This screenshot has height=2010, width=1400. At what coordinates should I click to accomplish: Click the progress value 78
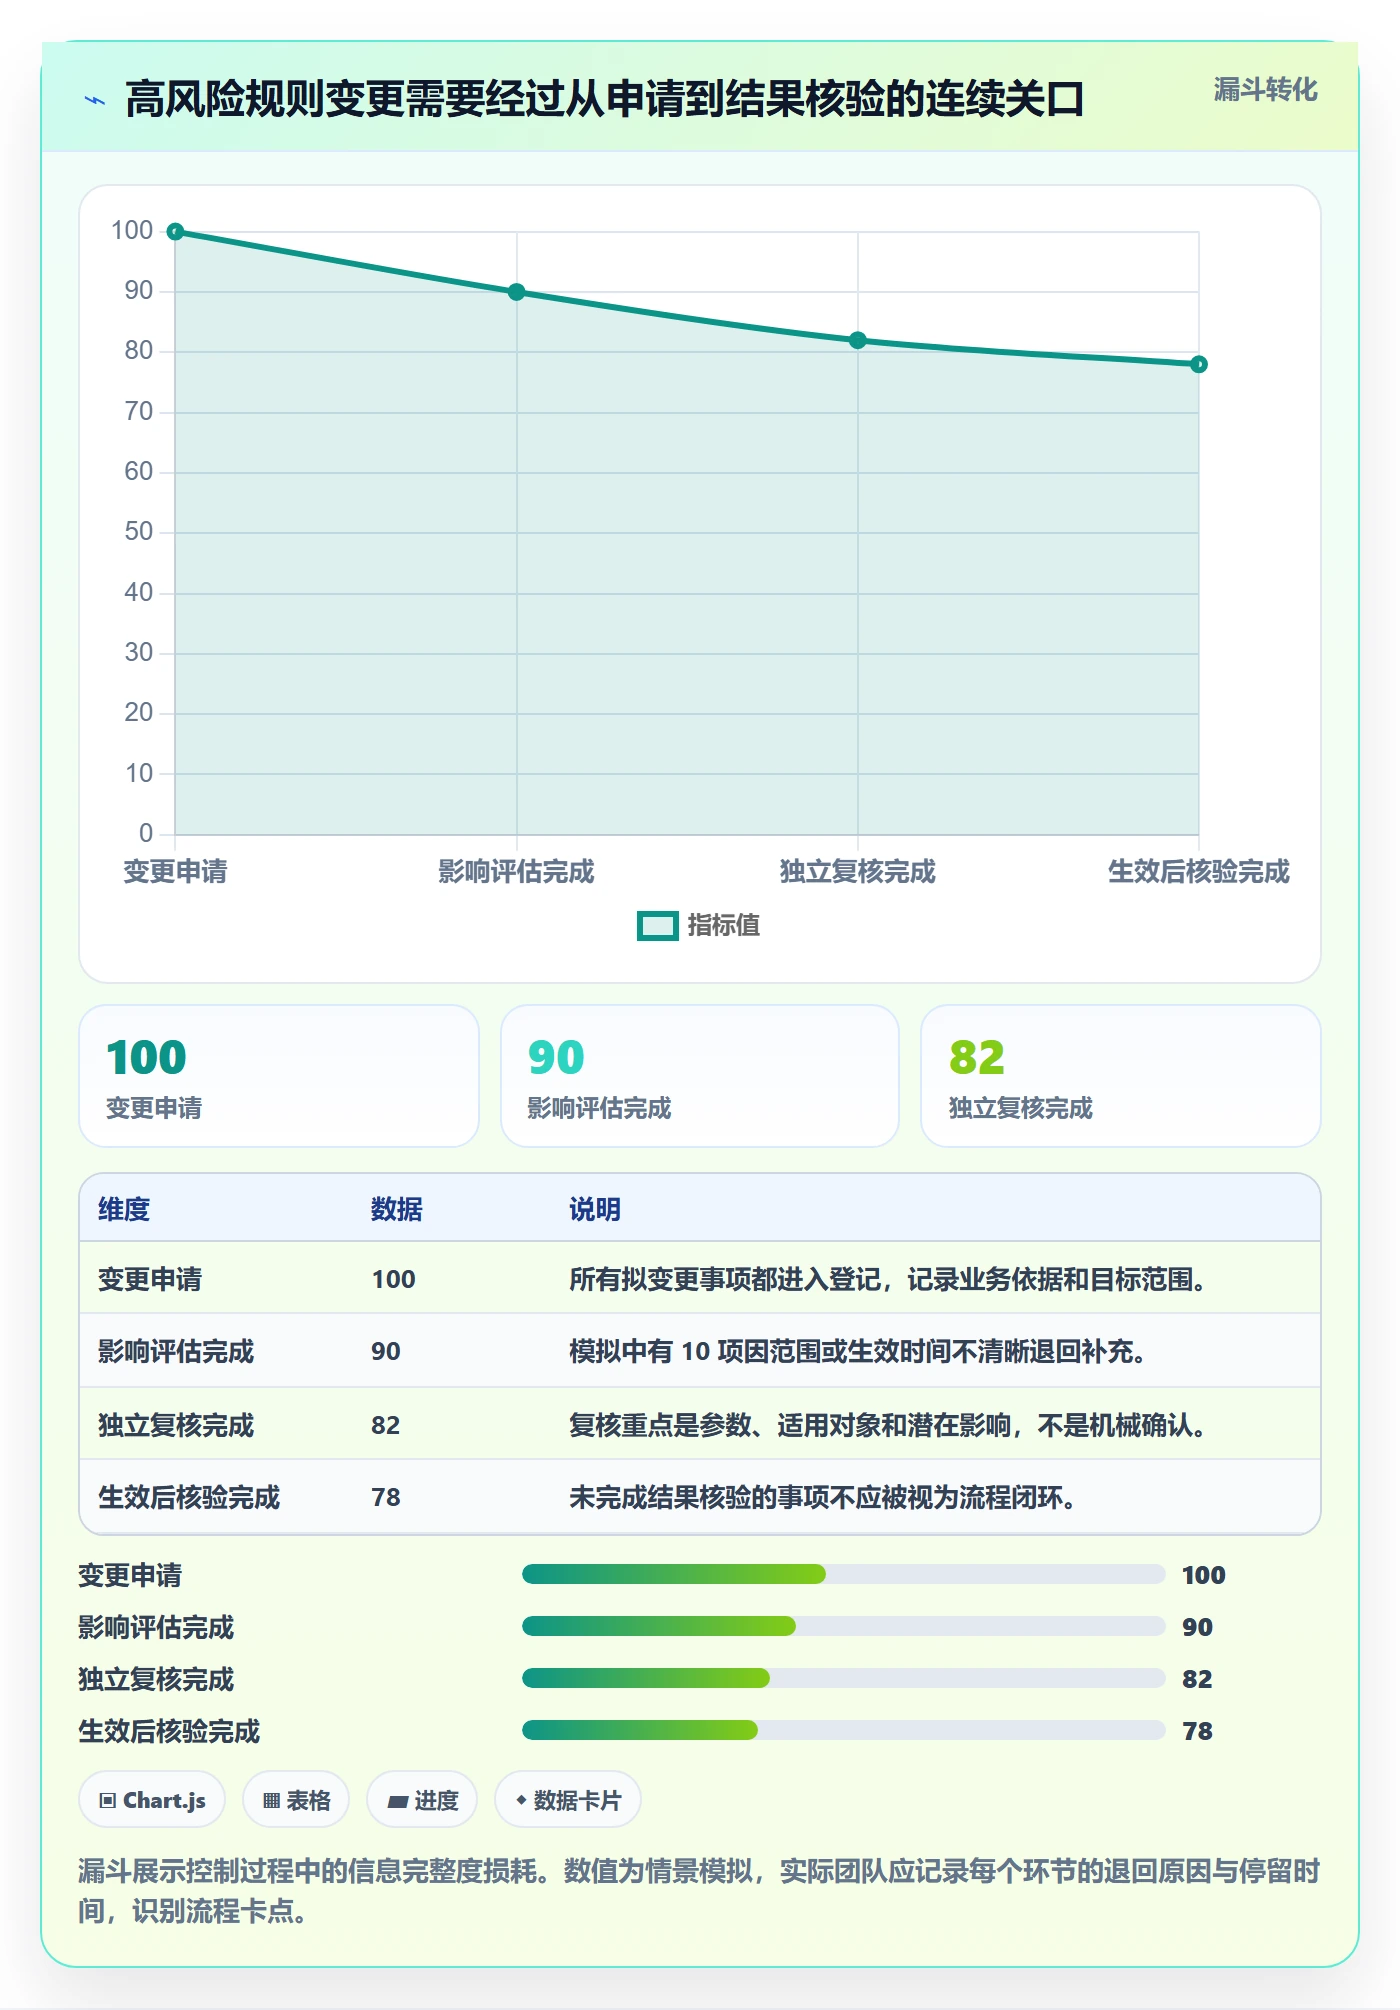(1197, 1731)
